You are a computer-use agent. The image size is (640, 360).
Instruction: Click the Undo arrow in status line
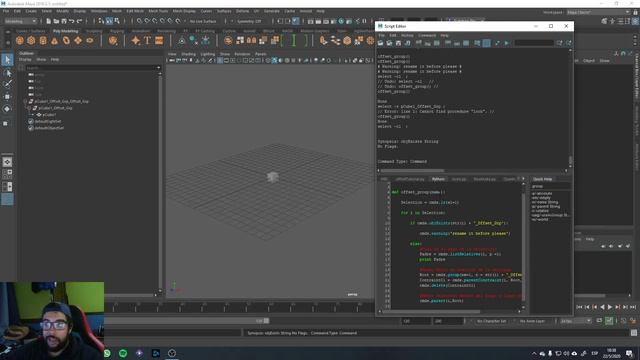click(x=72, y=21)
